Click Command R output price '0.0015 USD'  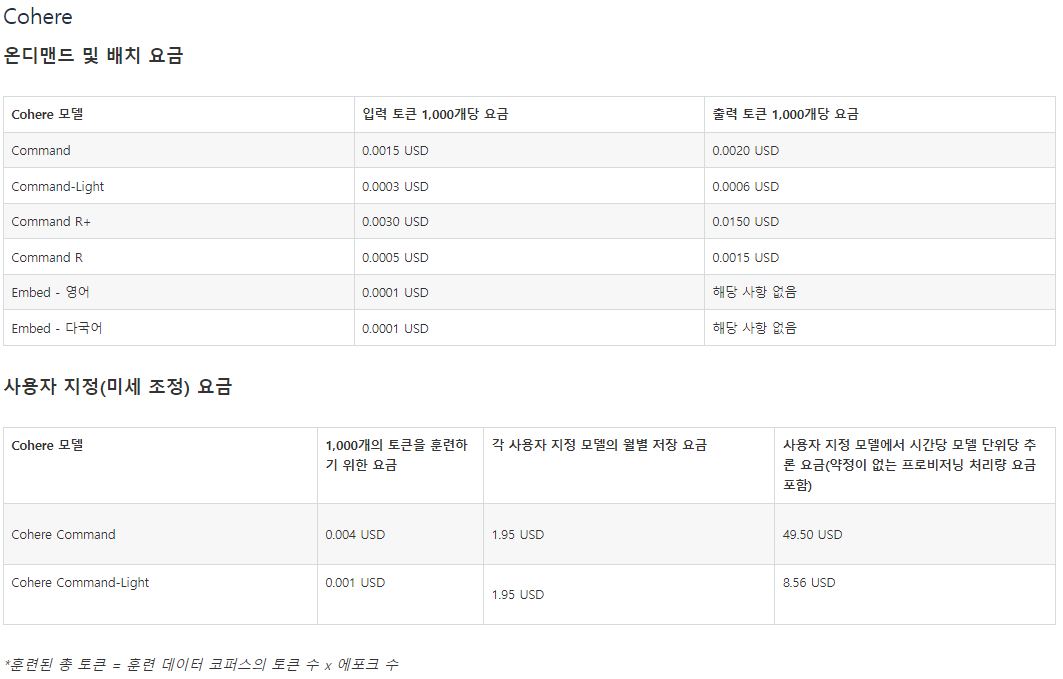(746, 258)
